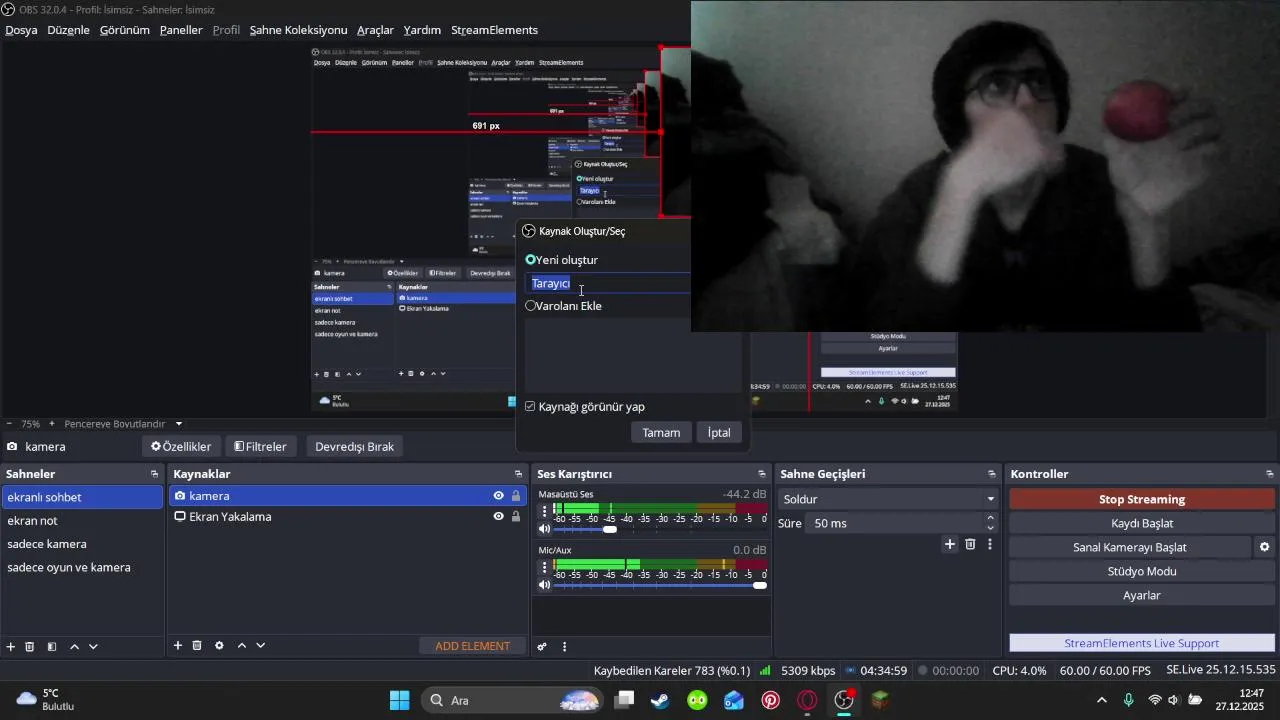Open Minecraft icon in taskbar
The image size is (1280, 720).
[x=880, y=700]
